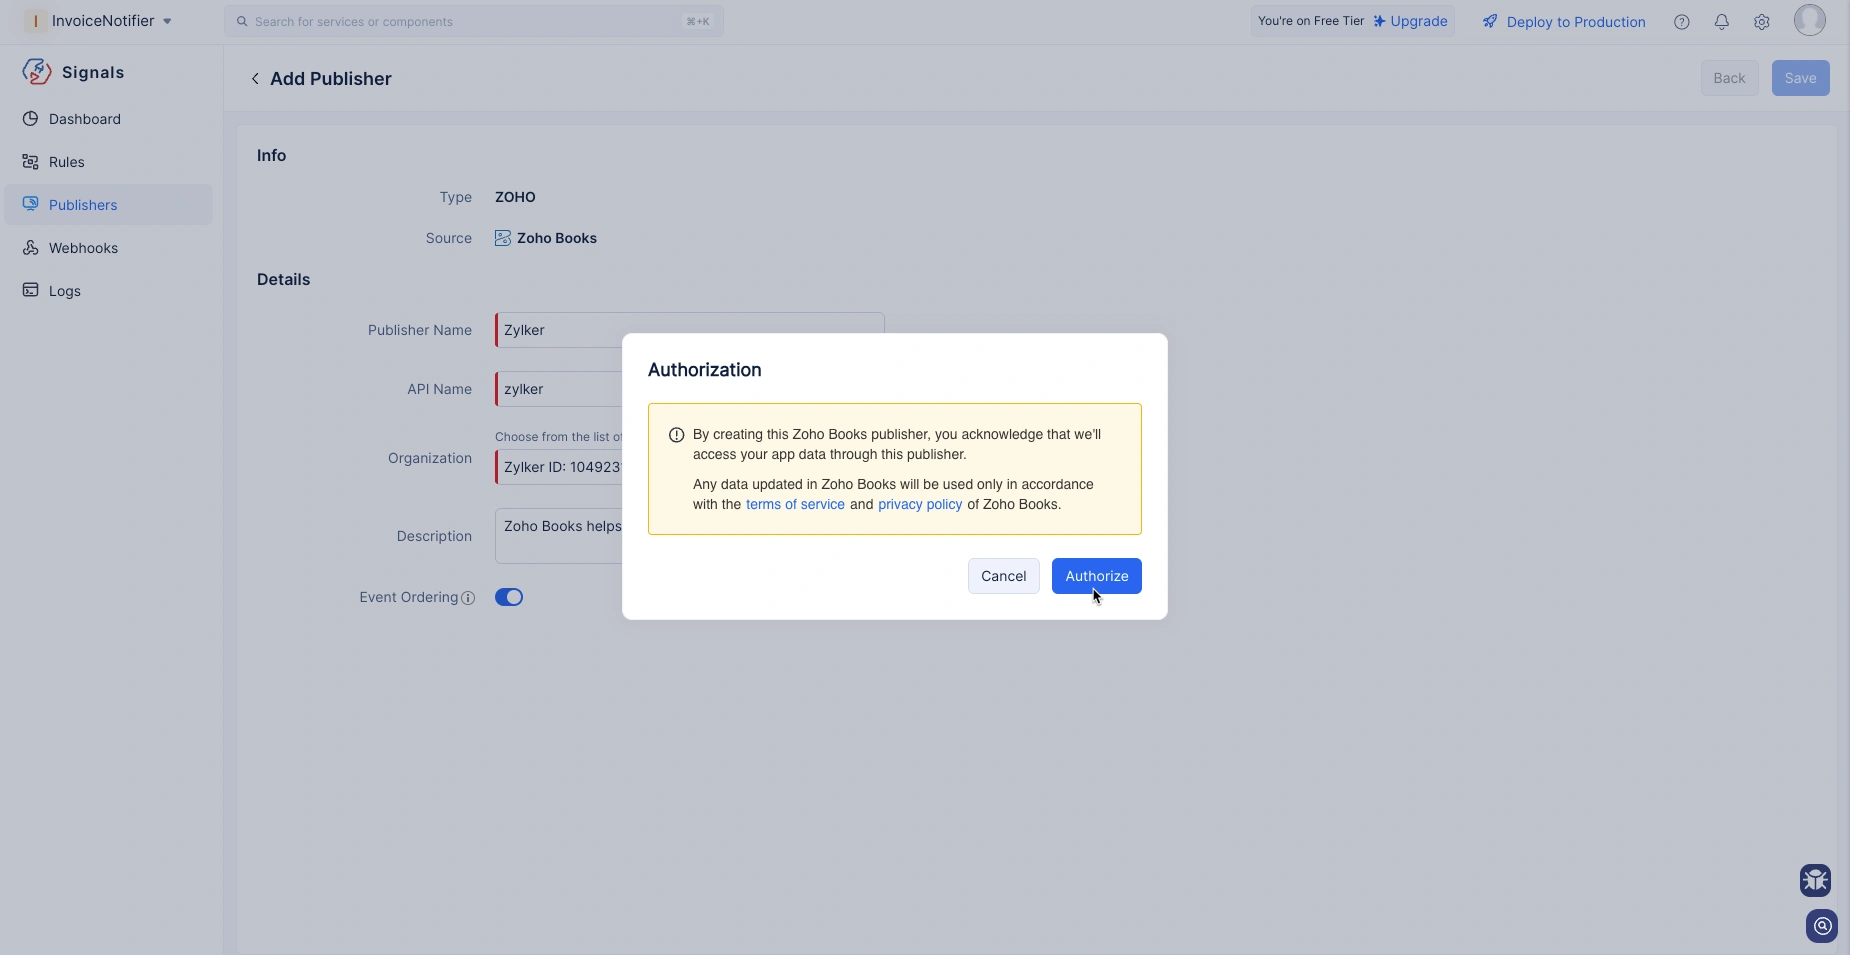
Task: Open the help question mark icon
Action: click(x=1682, y=22)
